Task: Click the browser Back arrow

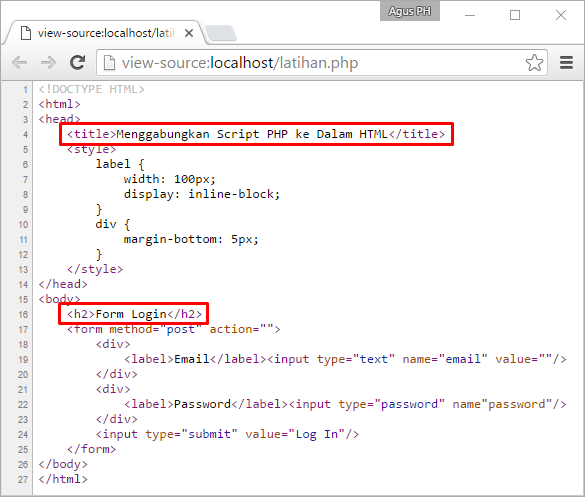Action: click(19, 63)
